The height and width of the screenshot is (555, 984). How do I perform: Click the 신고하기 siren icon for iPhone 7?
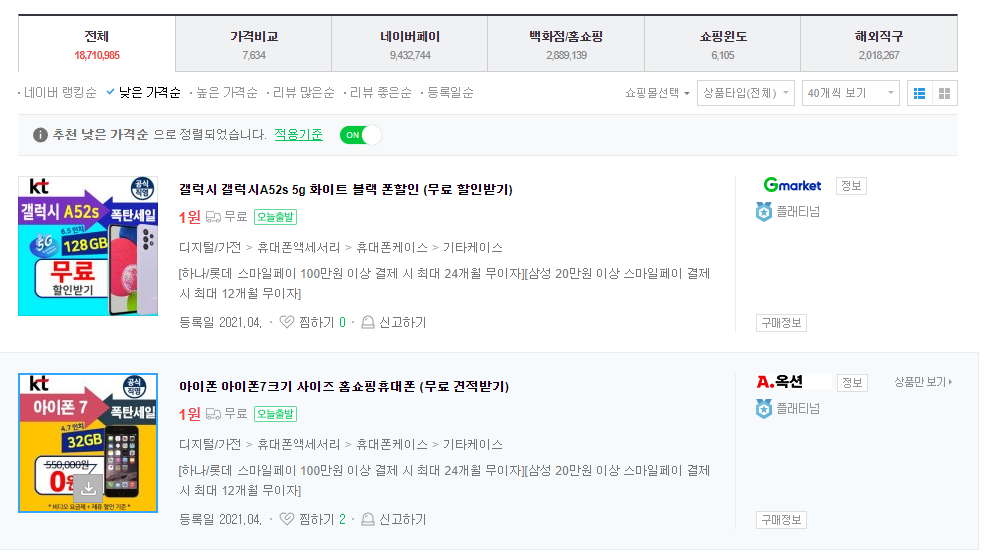pyautogui.click(x=368, y=519)
